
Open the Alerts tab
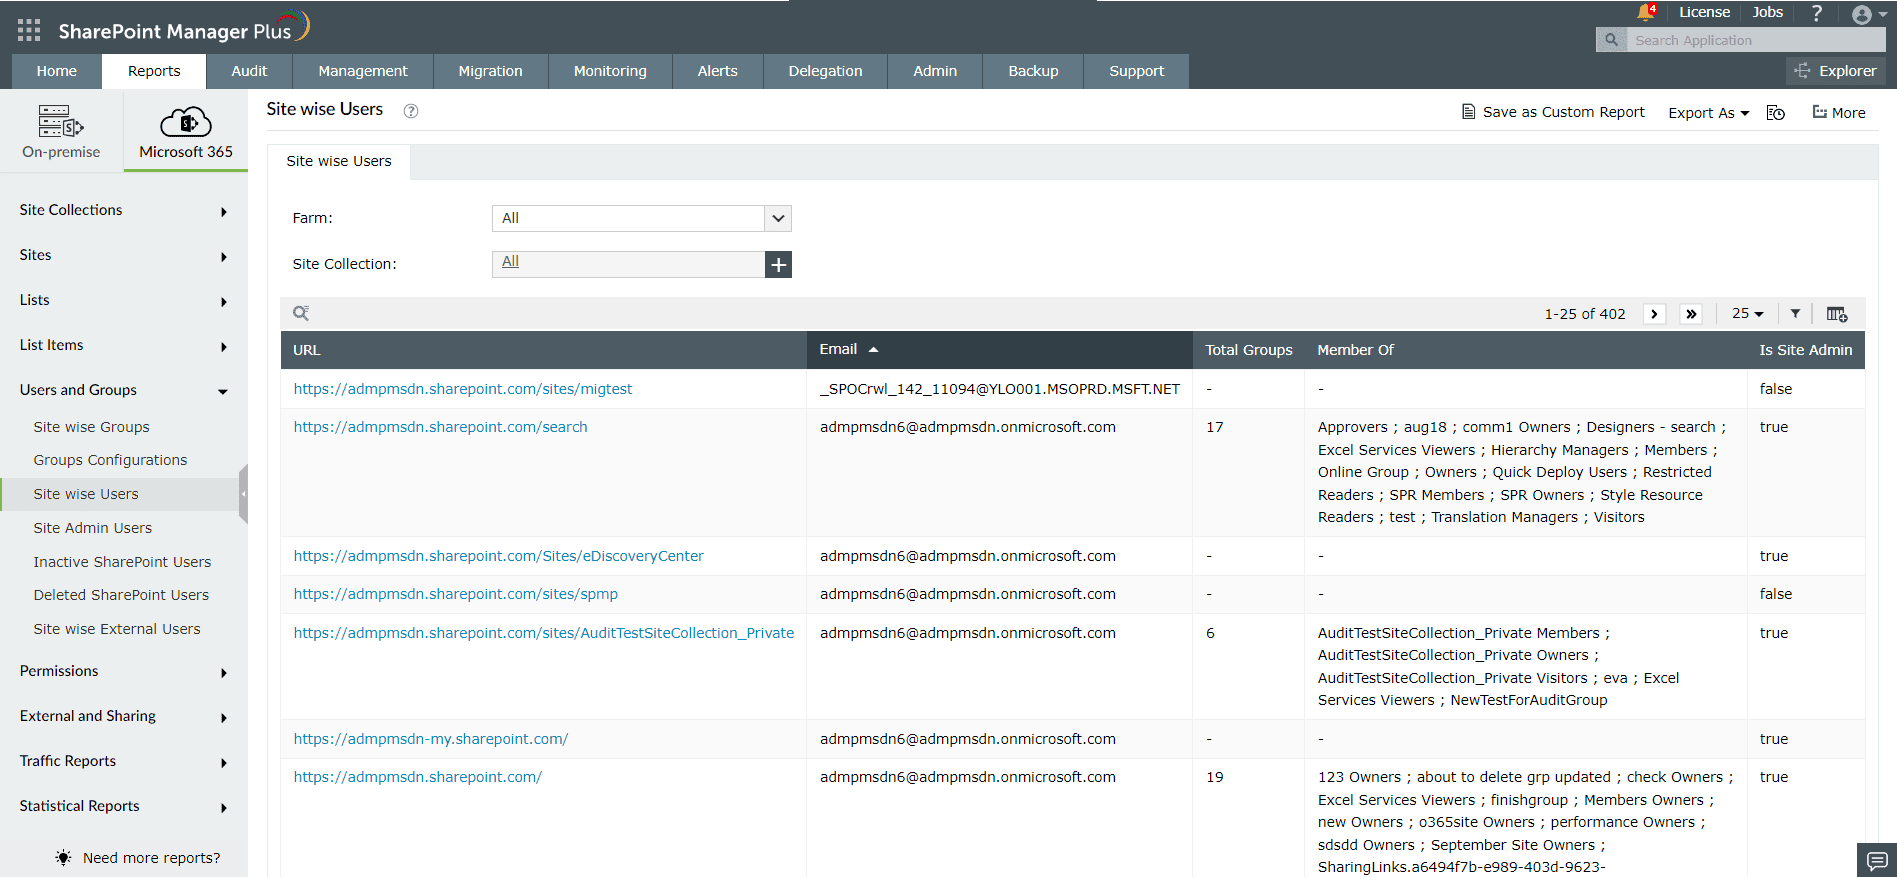point(718,71)
